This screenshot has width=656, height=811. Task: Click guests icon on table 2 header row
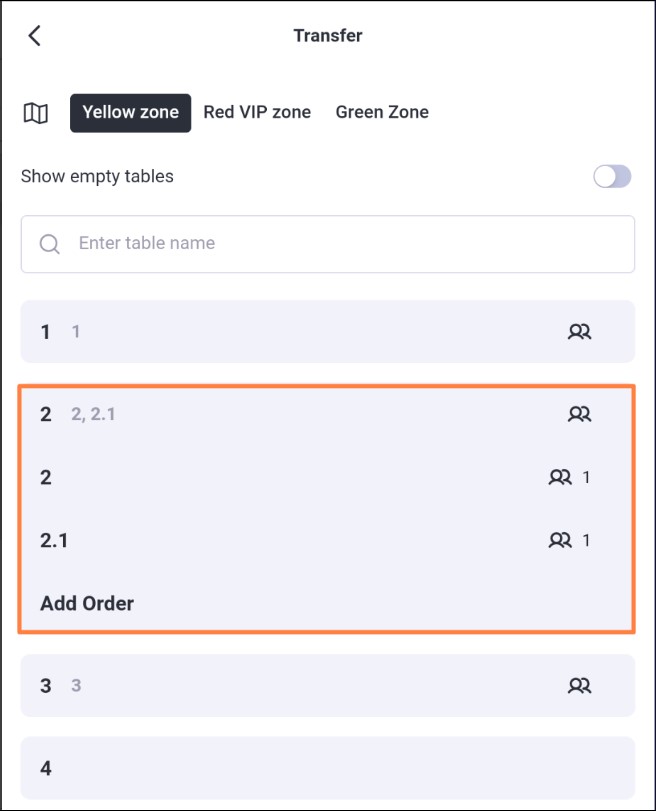point(579,414)
